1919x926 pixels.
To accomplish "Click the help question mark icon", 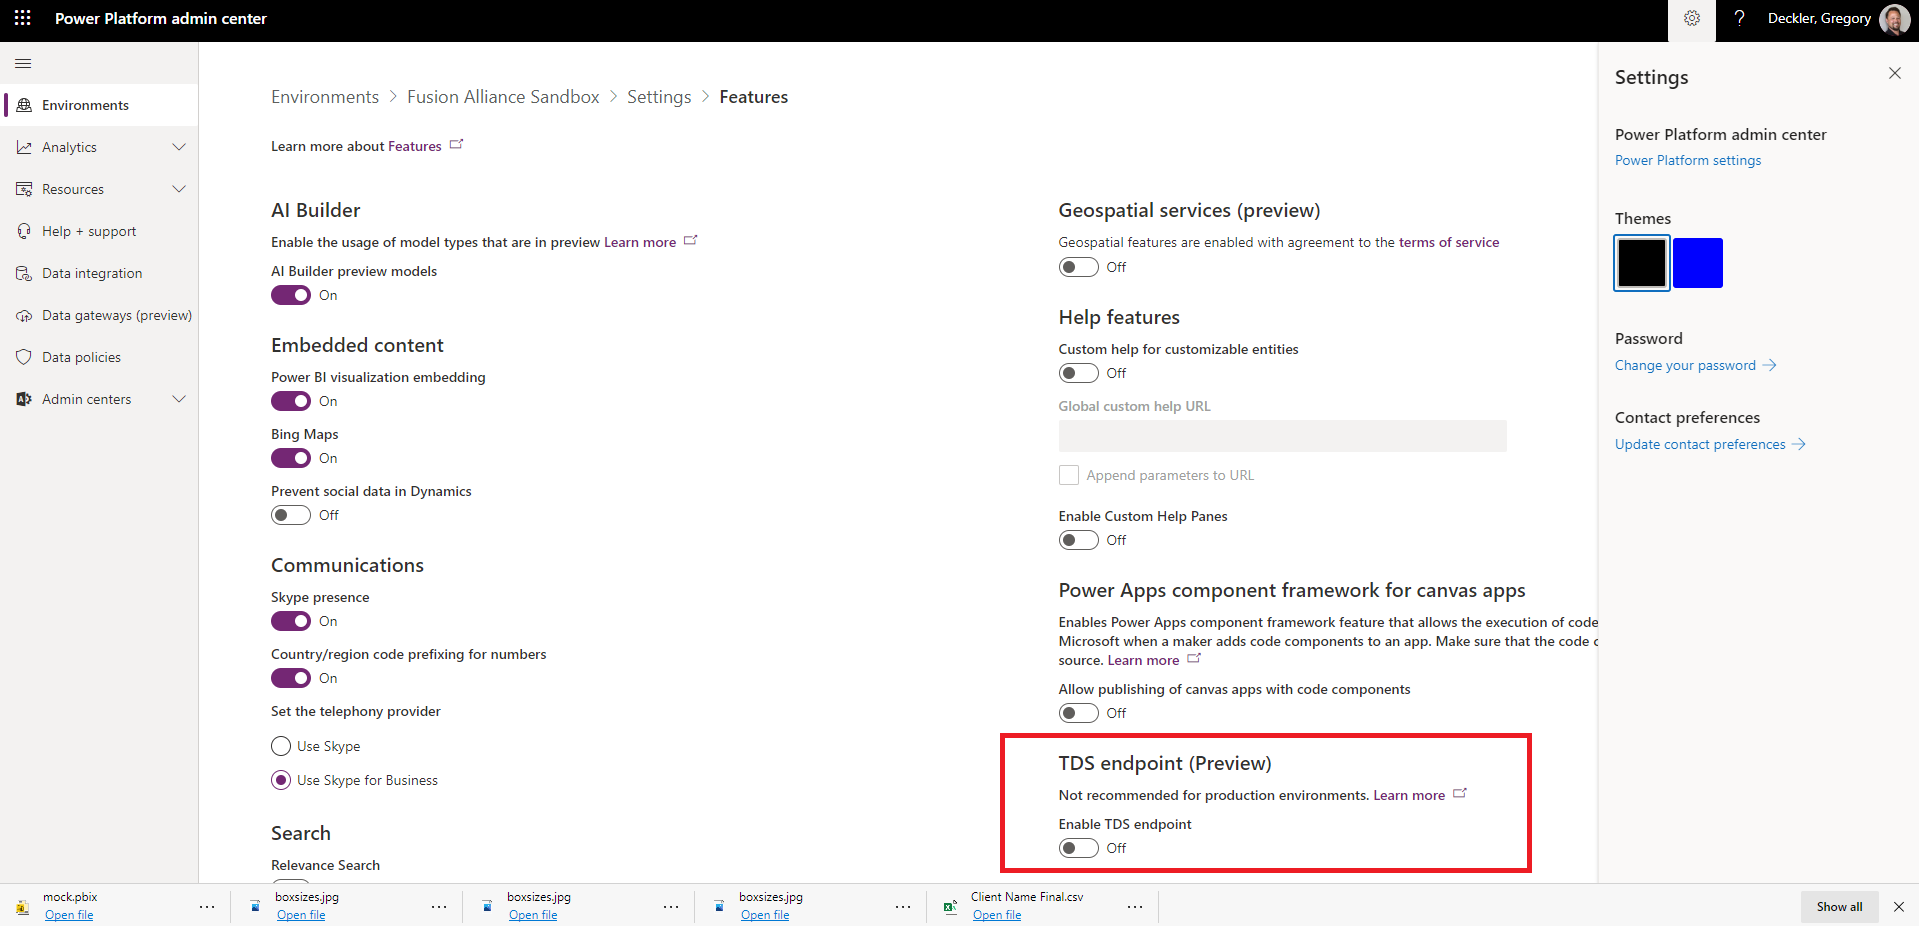I will point(1739,18).
